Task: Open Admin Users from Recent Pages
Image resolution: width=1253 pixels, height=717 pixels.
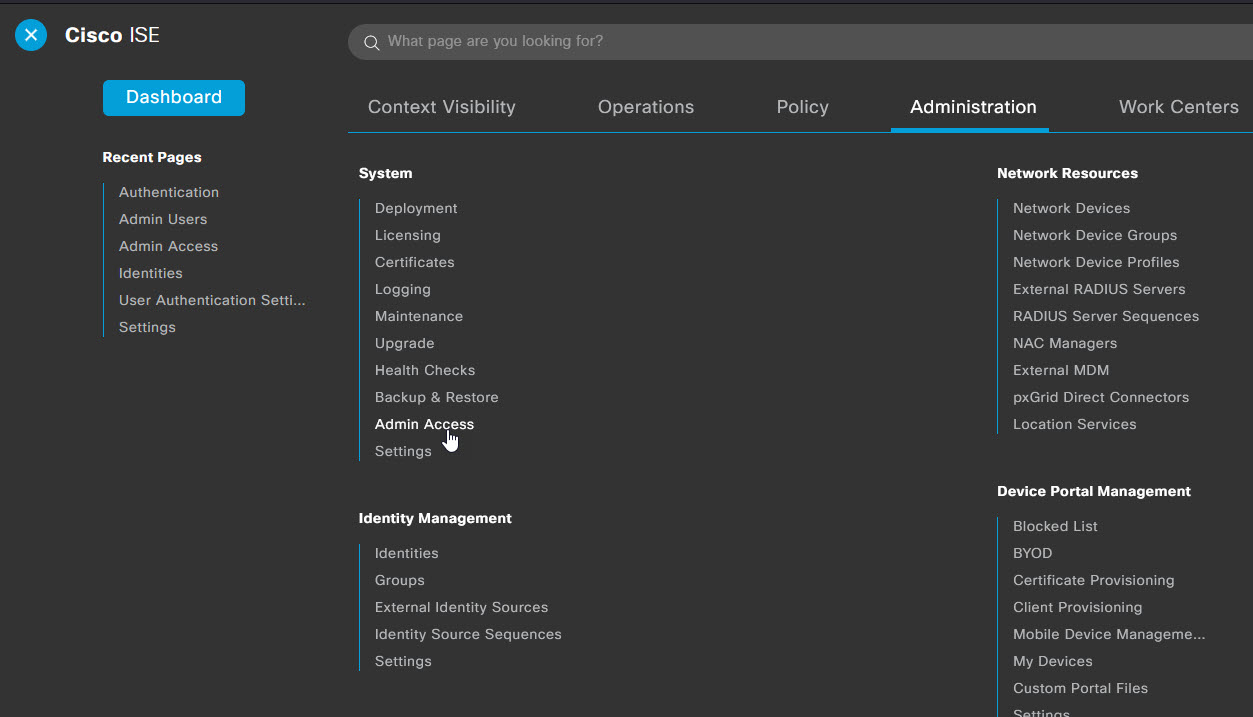Action: point(163,219)
